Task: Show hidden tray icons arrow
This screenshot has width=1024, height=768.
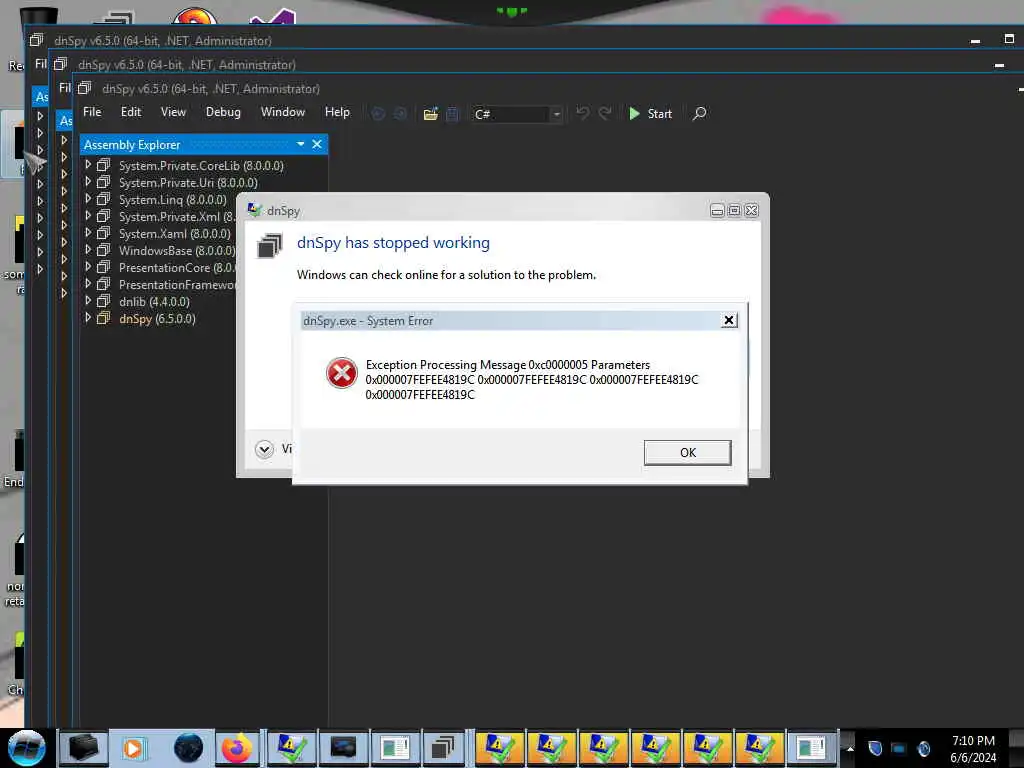Action: pyautogui.click(x=850, y=748)
